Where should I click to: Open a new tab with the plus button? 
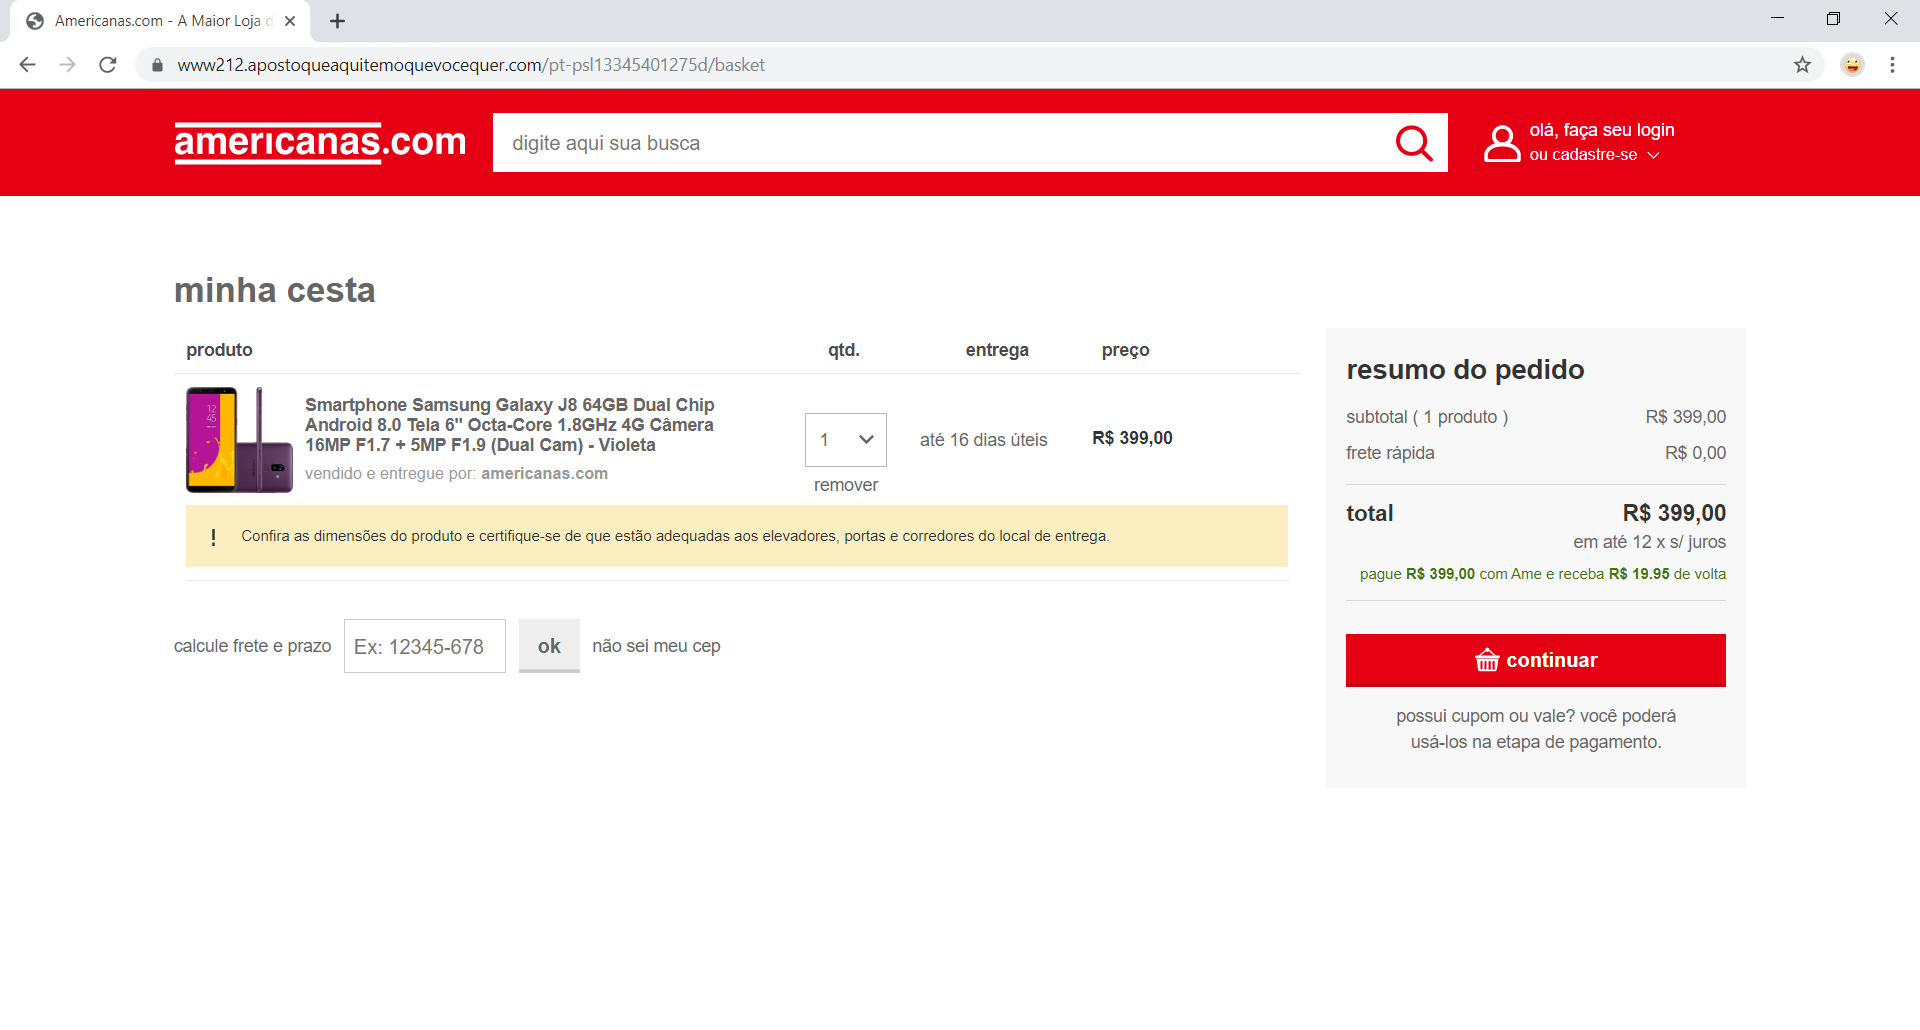(x=338, y=21)
